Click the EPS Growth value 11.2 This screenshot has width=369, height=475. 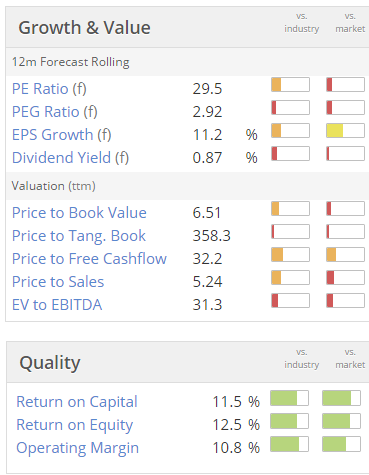click(x=207, y=135)
